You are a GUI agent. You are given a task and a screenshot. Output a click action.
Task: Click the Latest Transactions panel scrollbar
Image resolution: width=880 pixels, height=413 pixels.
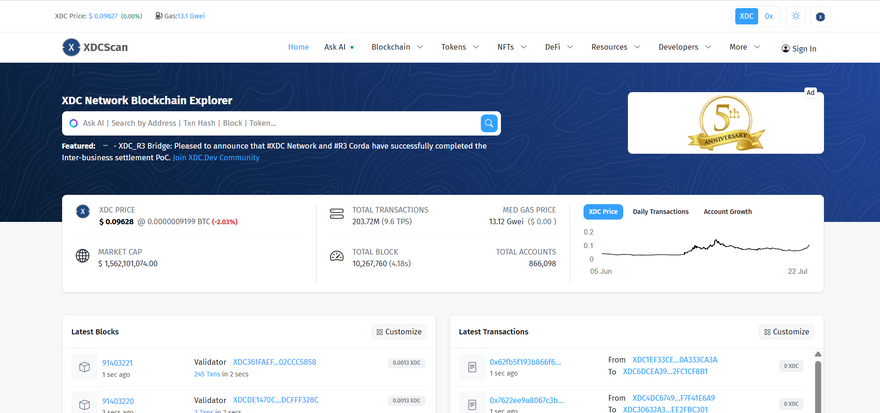click(x=818, y=385)
